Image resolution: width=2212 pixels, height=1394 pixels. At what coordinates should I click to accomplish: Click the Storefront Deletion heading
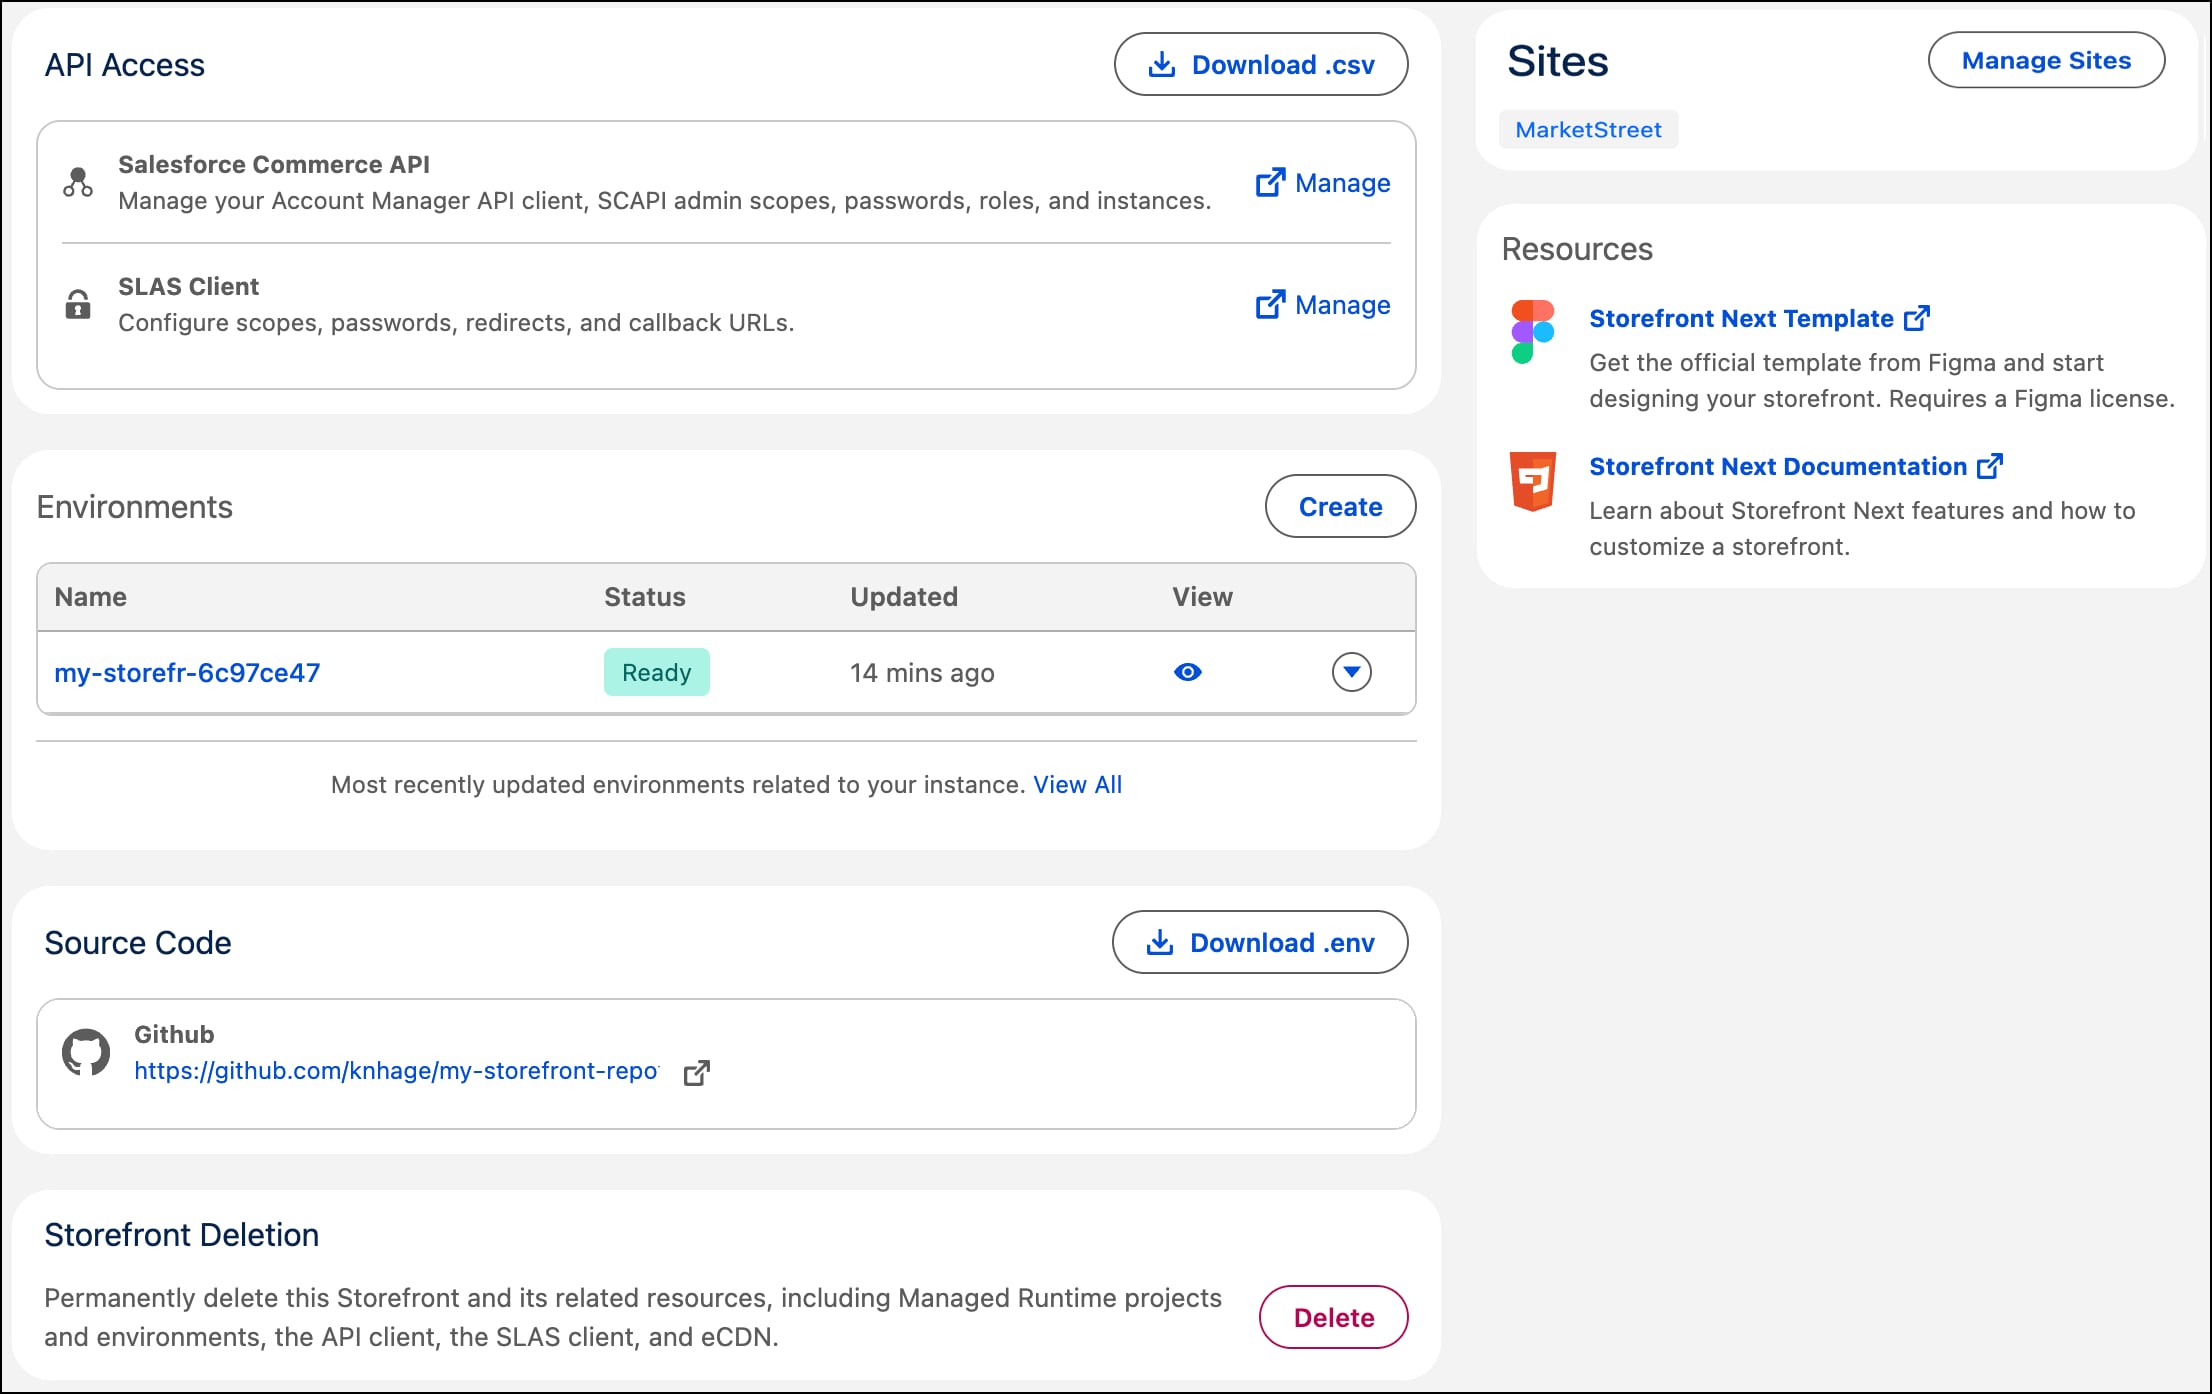click(x=181, y=1235)
